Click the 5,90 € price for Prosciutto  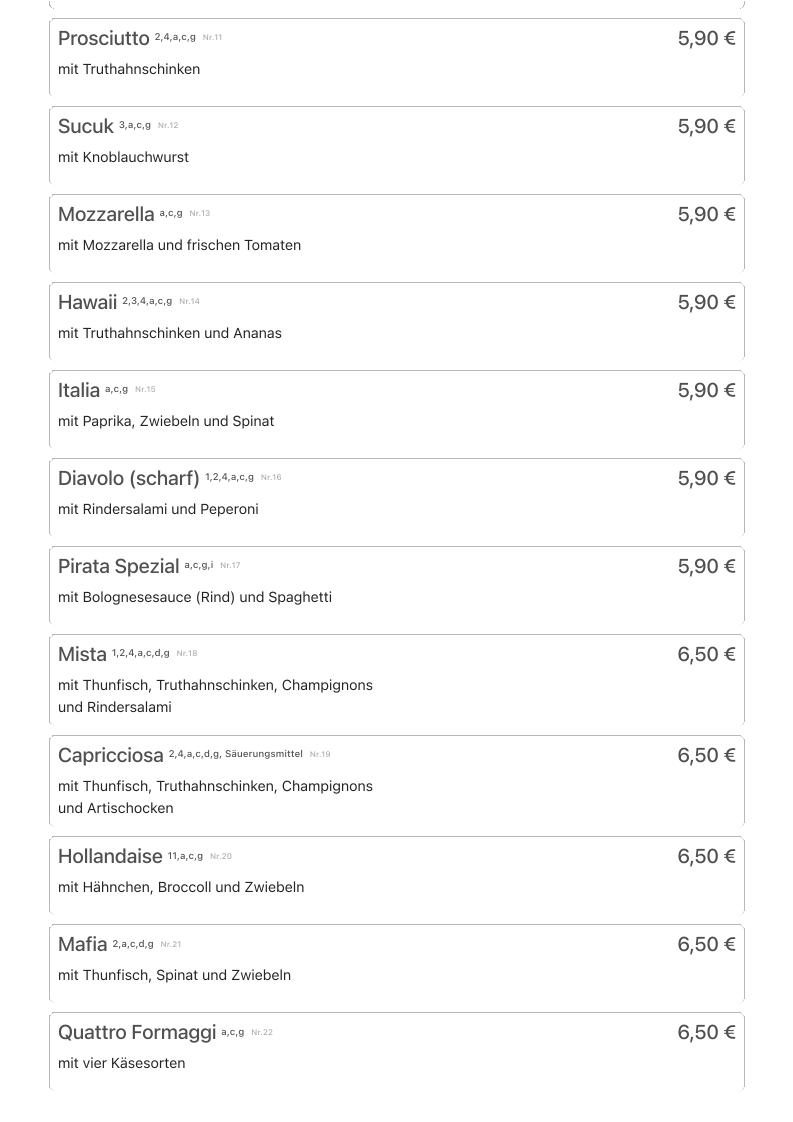(706, 39)
